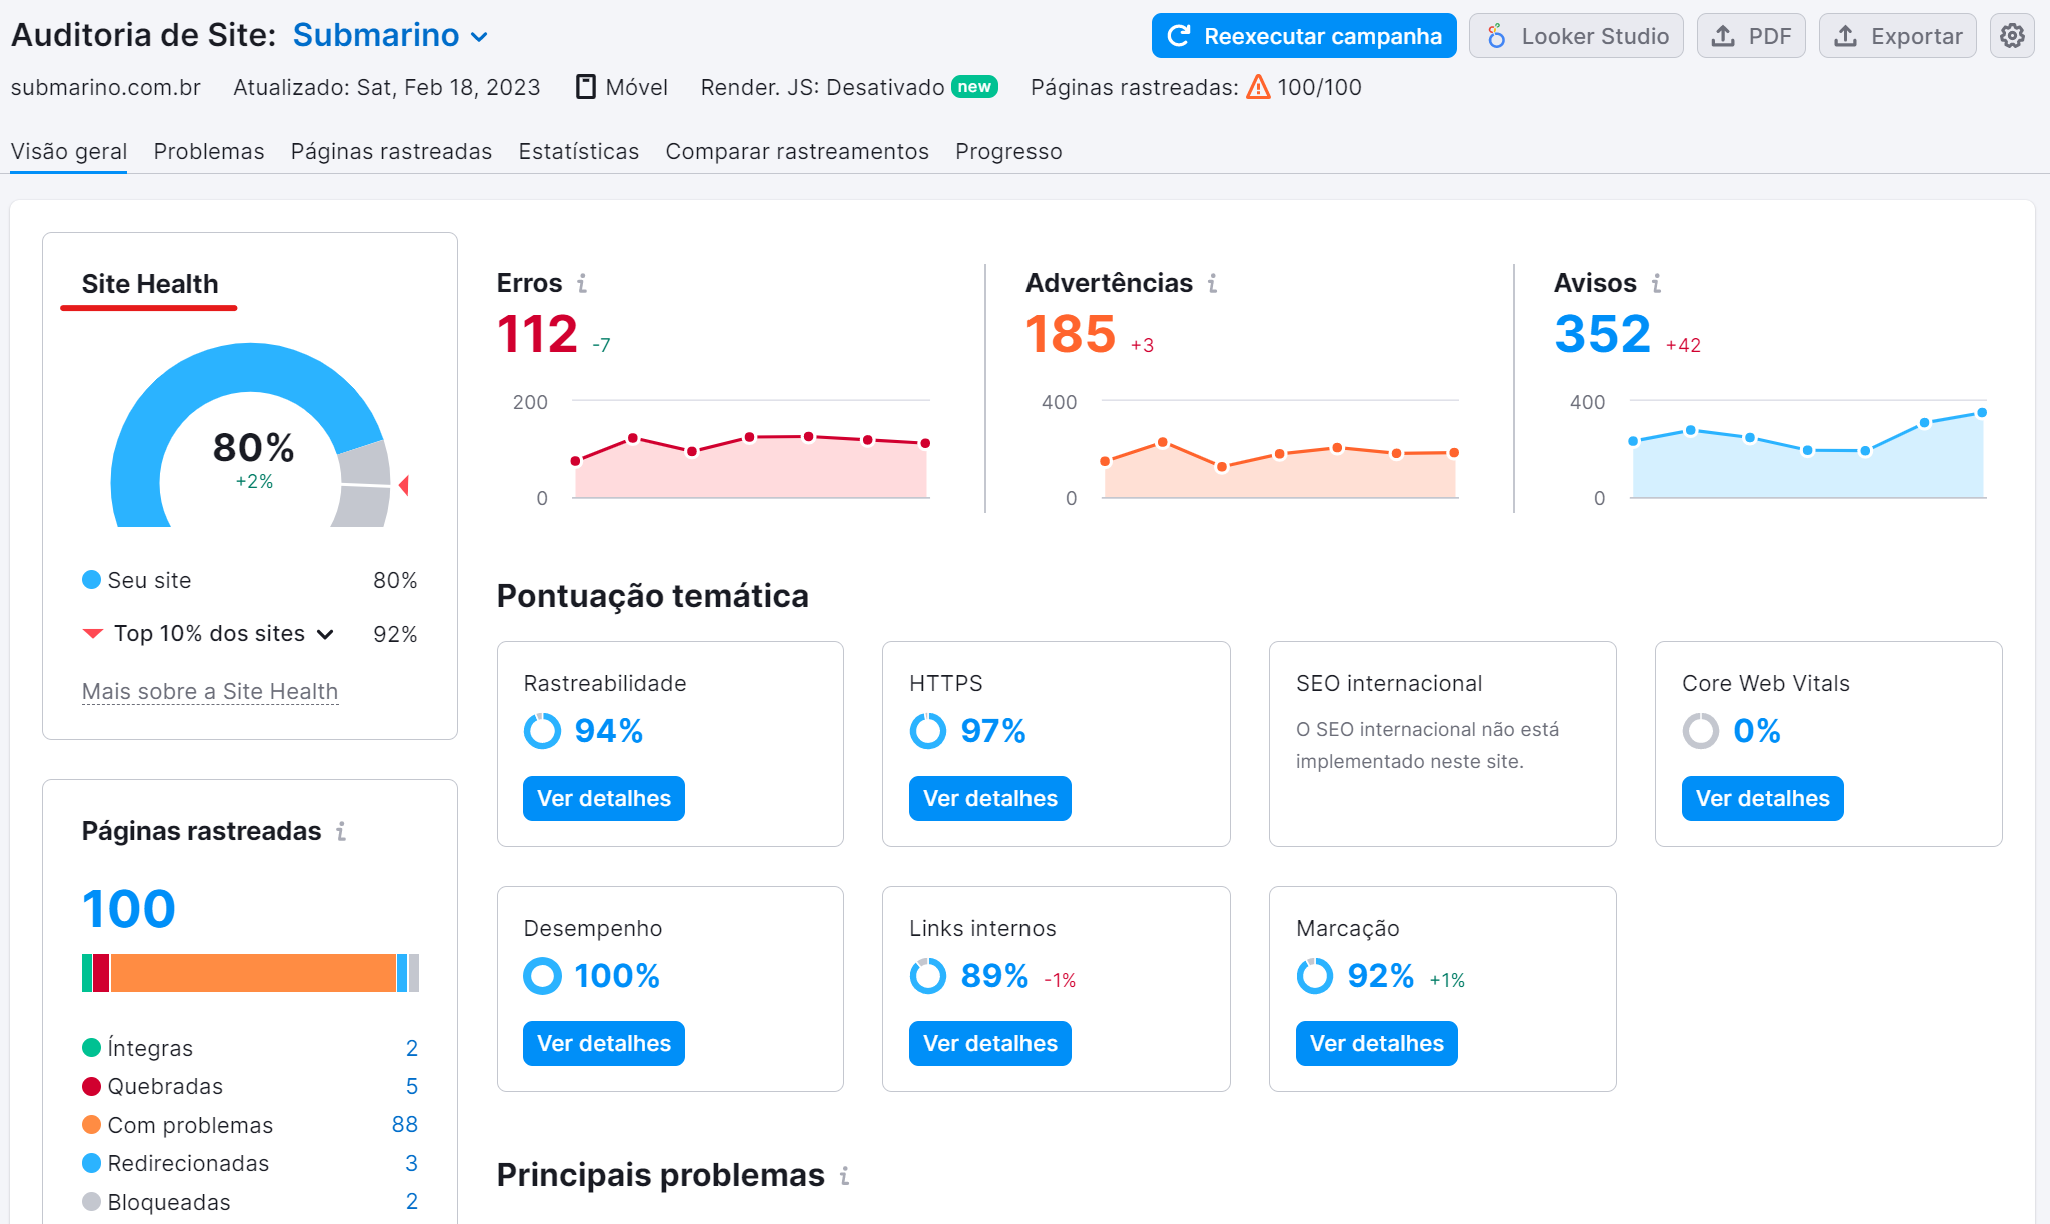Click the Looker Studio icon
Image resolution: width=2050 pixels, height=1224 pixels.
[1497, 35]
